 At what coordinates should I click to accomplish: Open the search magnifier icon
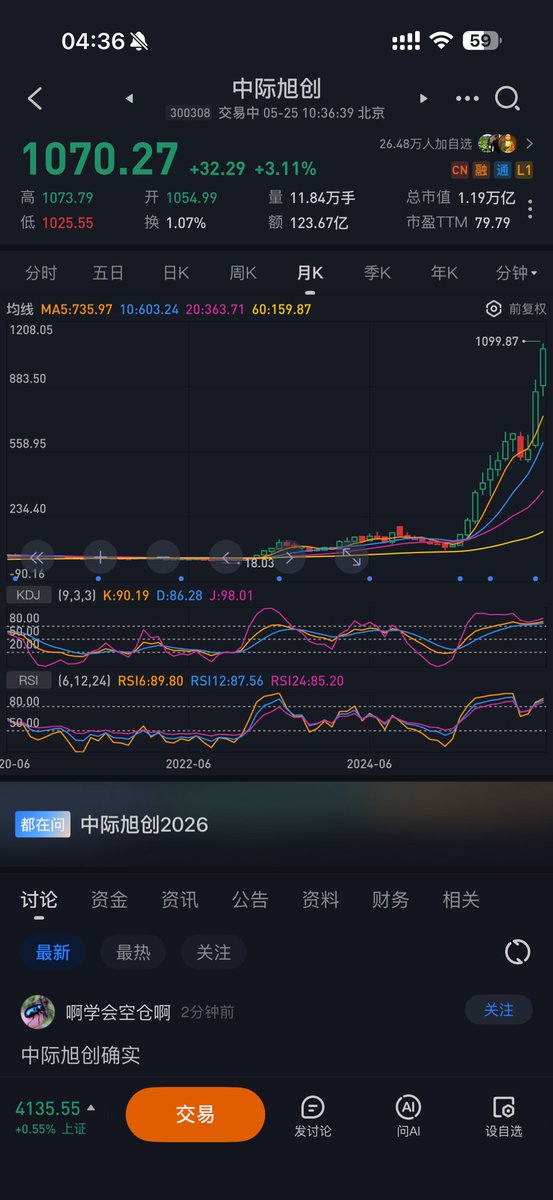pos(508,98)
